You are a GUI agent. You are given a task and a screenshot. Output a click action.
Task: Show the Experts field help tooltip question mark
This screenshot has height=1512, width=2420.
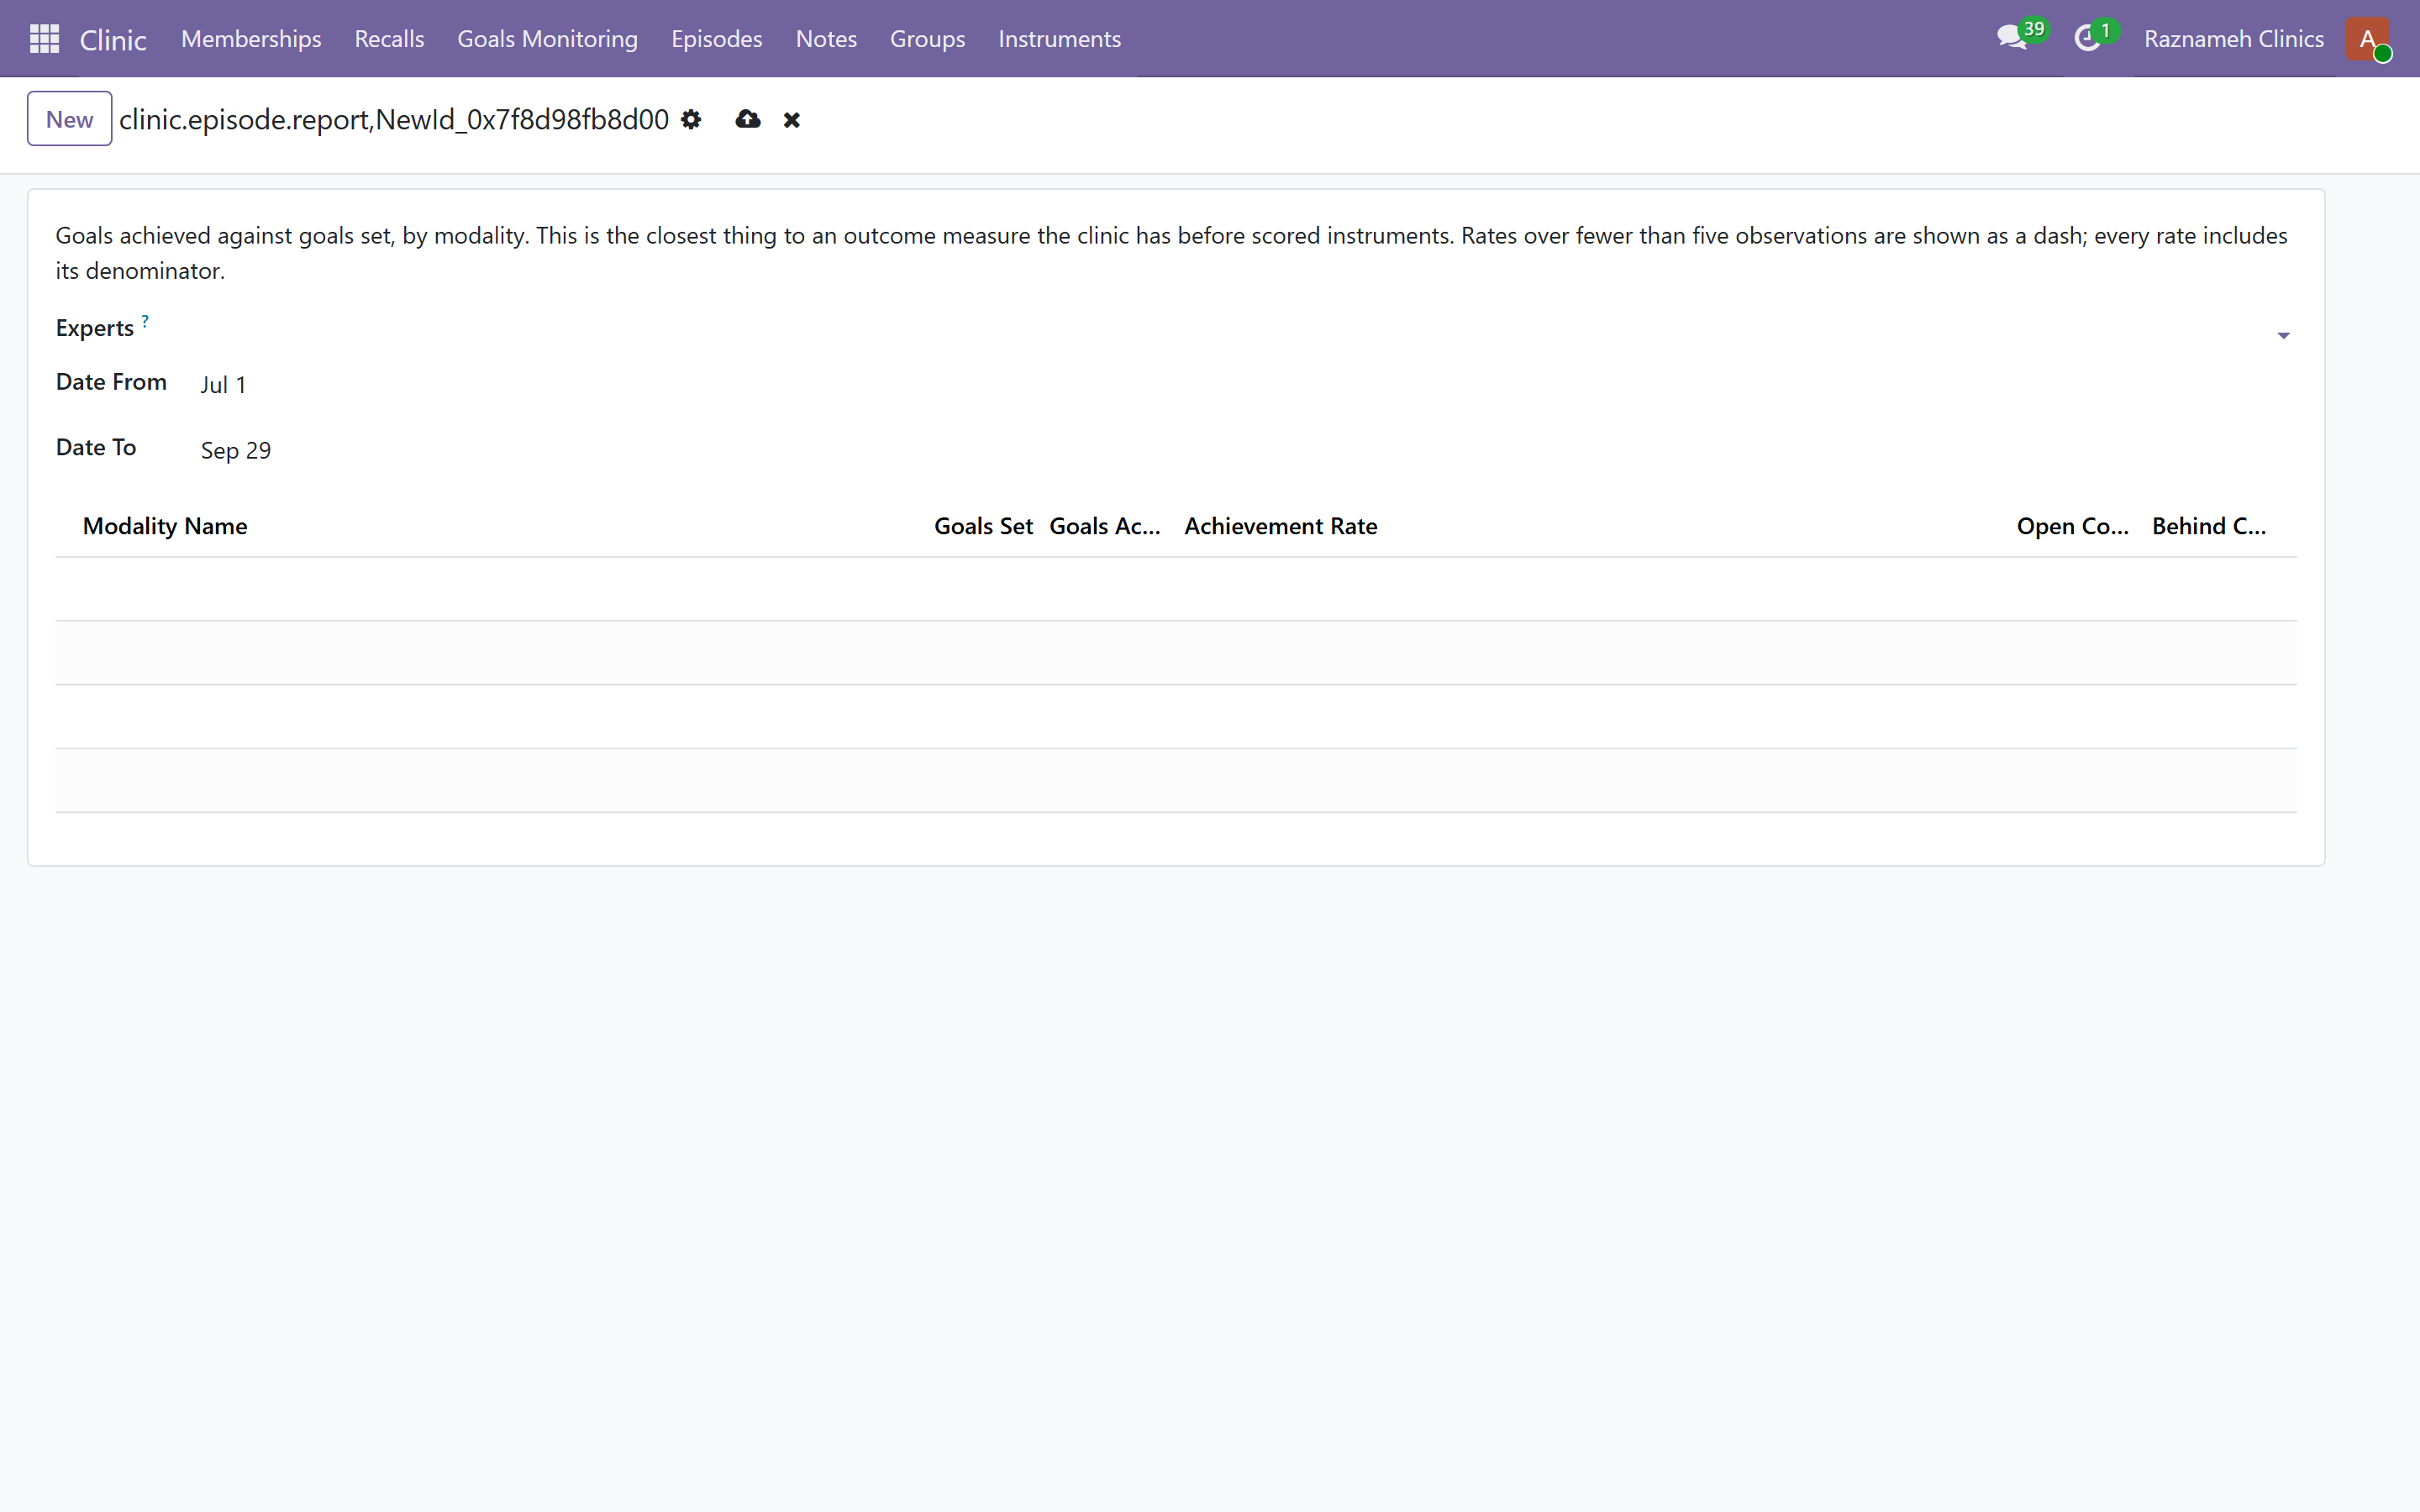(x=145, y=321)
